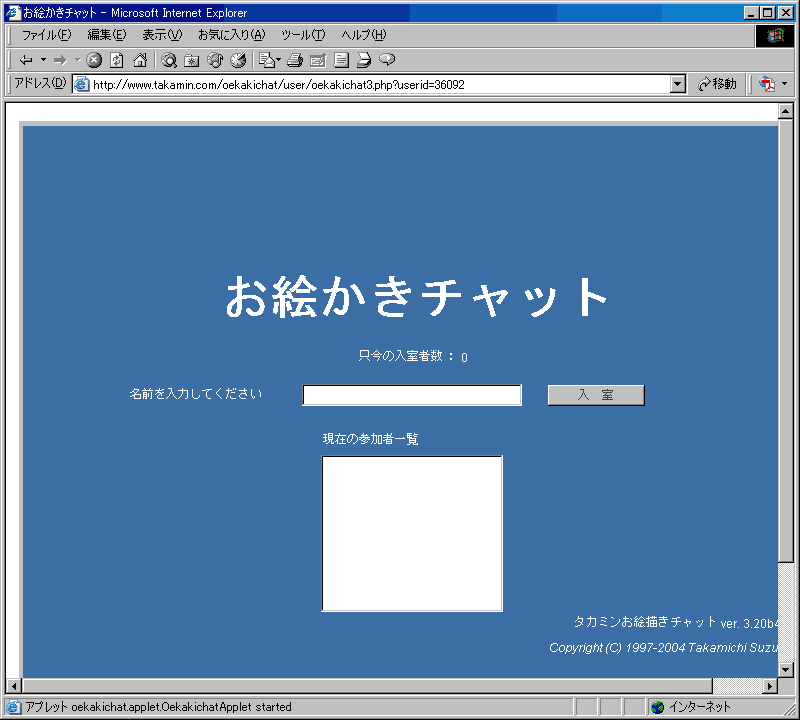Screen dimensions: 800x720
Task: Click the 入室 enter-room button
Action: (x=596, y=395)
